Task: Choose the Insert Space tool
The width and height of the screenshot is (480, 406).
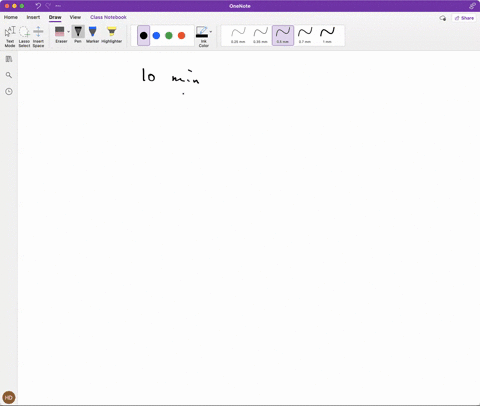Action: pyautogui.click(x=38, y=36)
